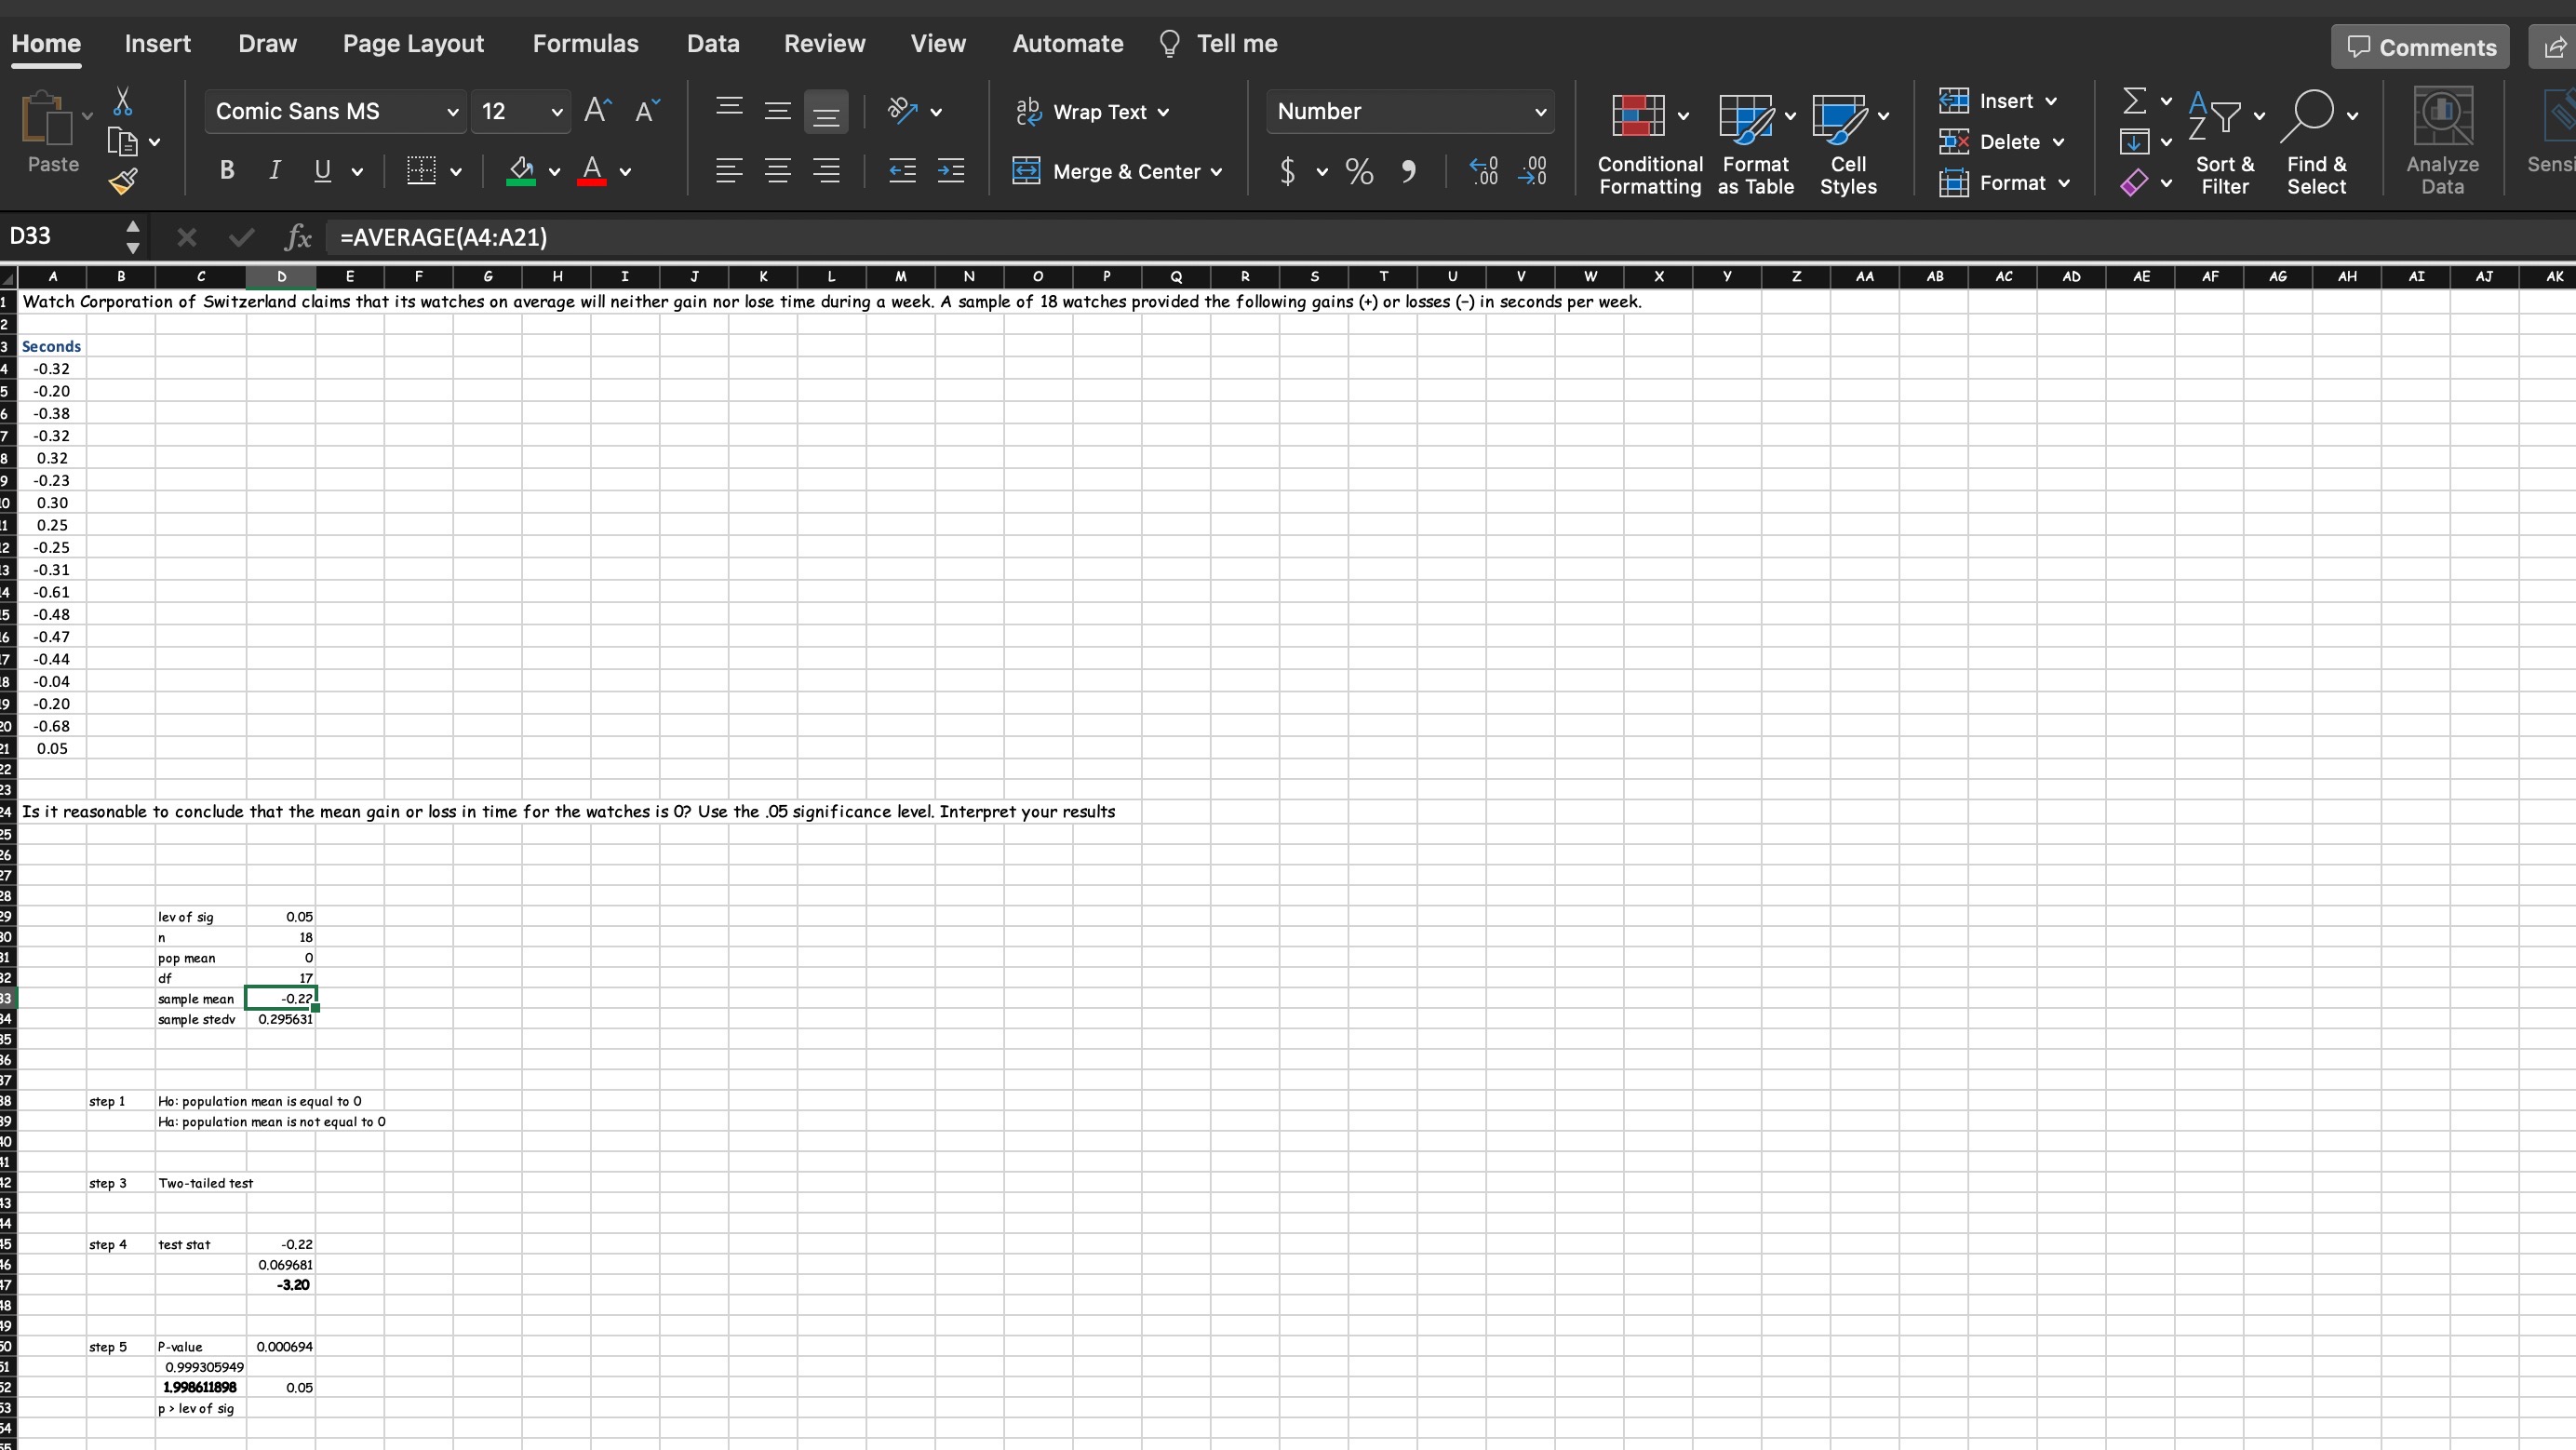
Task: Open Cell Styles gallery
Action: (x=1848, y=144)
